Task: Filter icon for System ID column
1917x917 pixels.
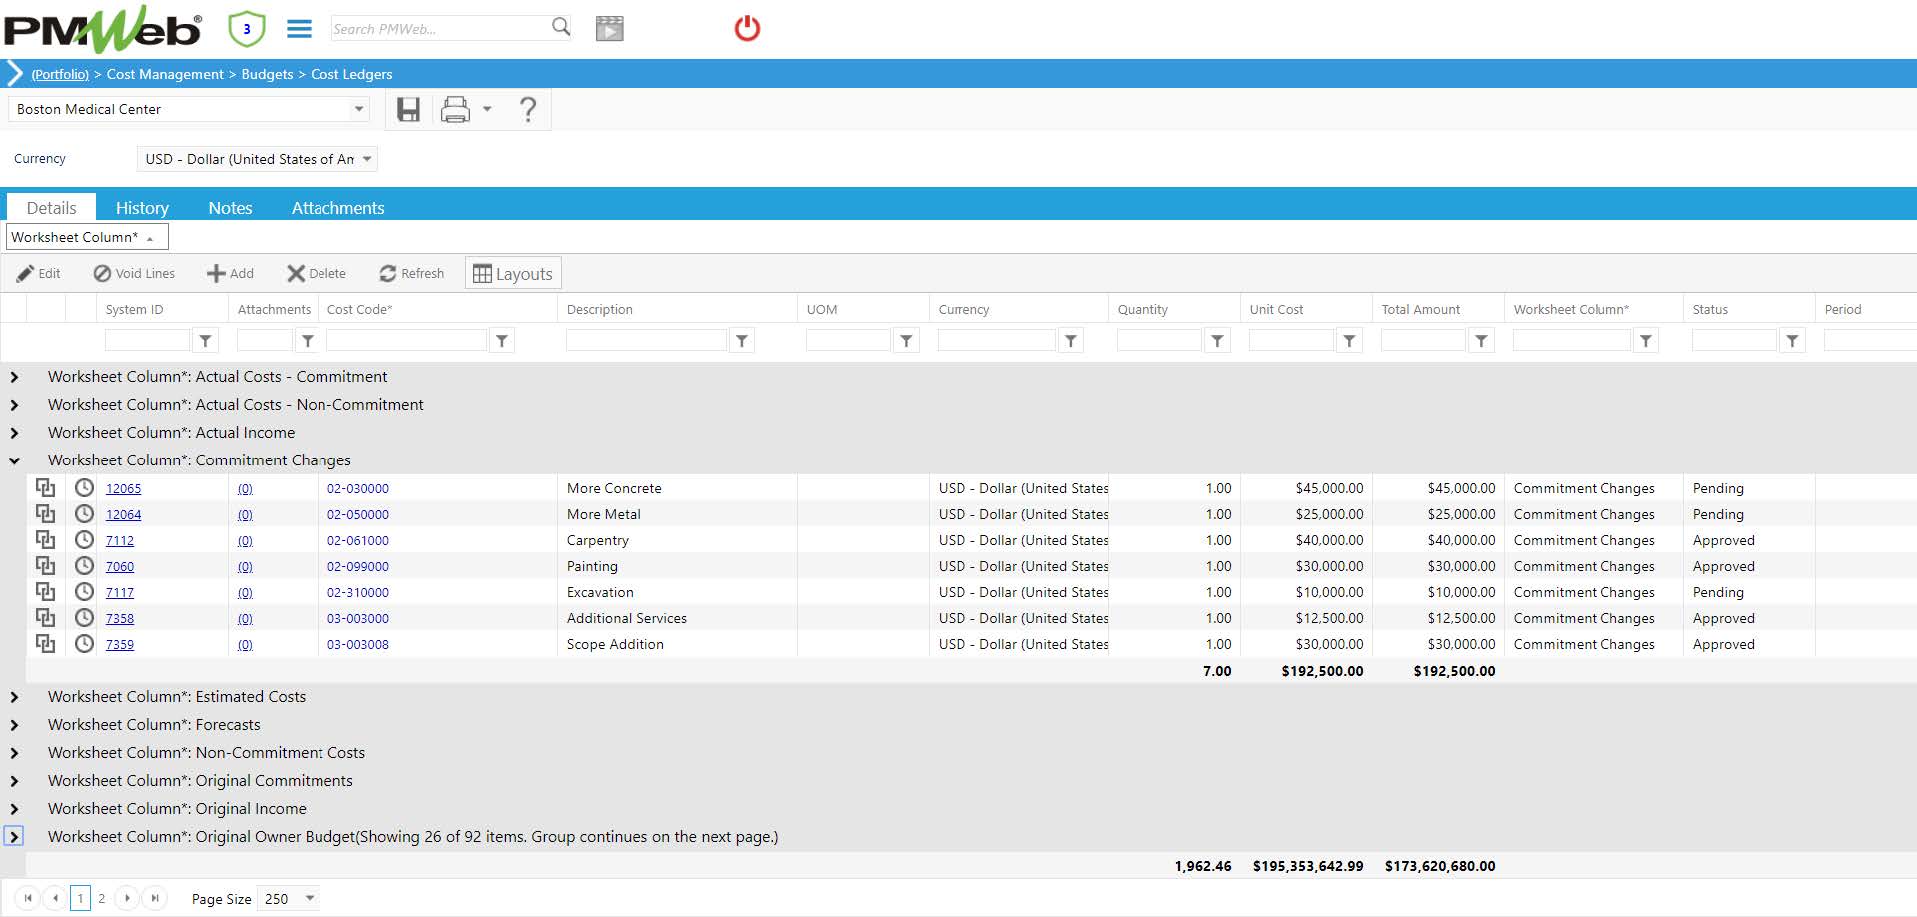Action: point(205,341)
